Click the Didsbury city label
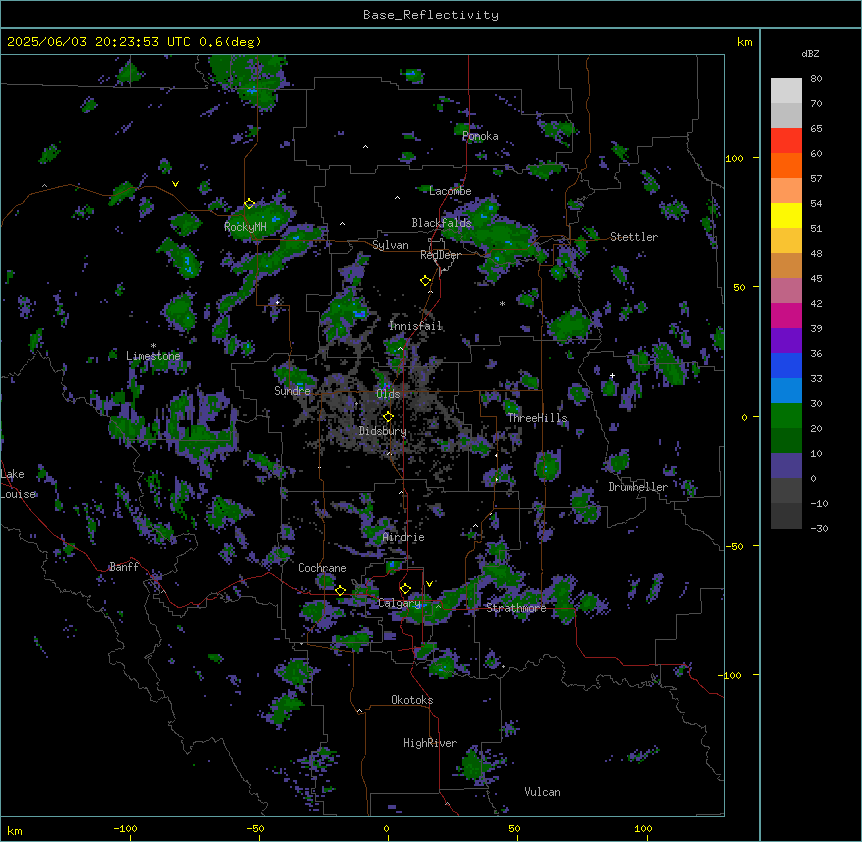The image size is (862, 842). [383, 431]
